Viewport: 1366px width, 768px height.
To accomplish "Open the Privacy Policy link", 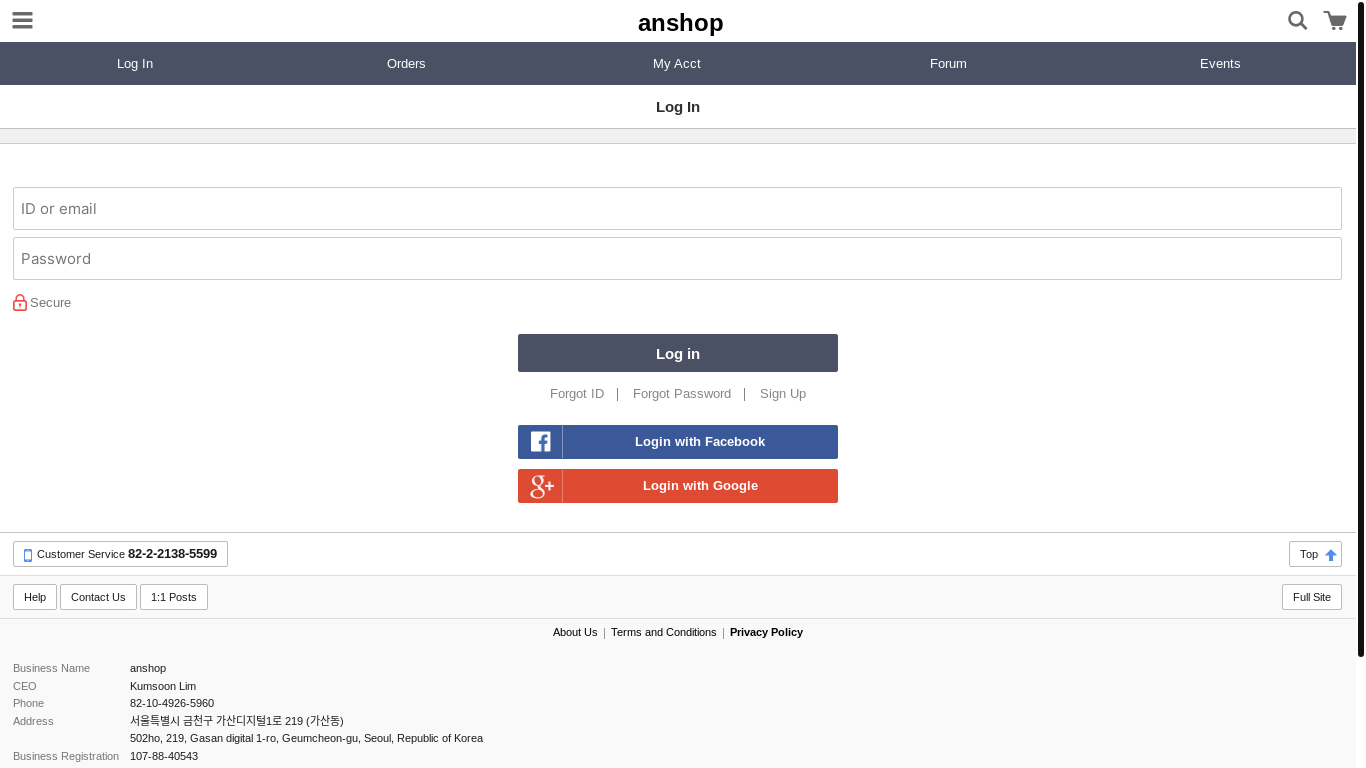I will click(766, 632).
